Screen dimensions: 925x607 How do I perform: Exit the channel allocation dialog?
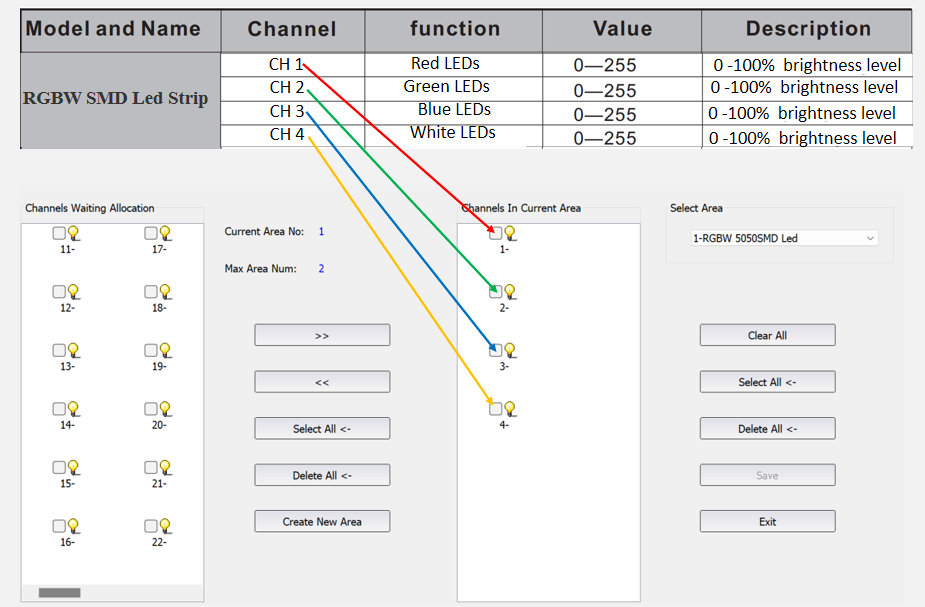point(767,521)
